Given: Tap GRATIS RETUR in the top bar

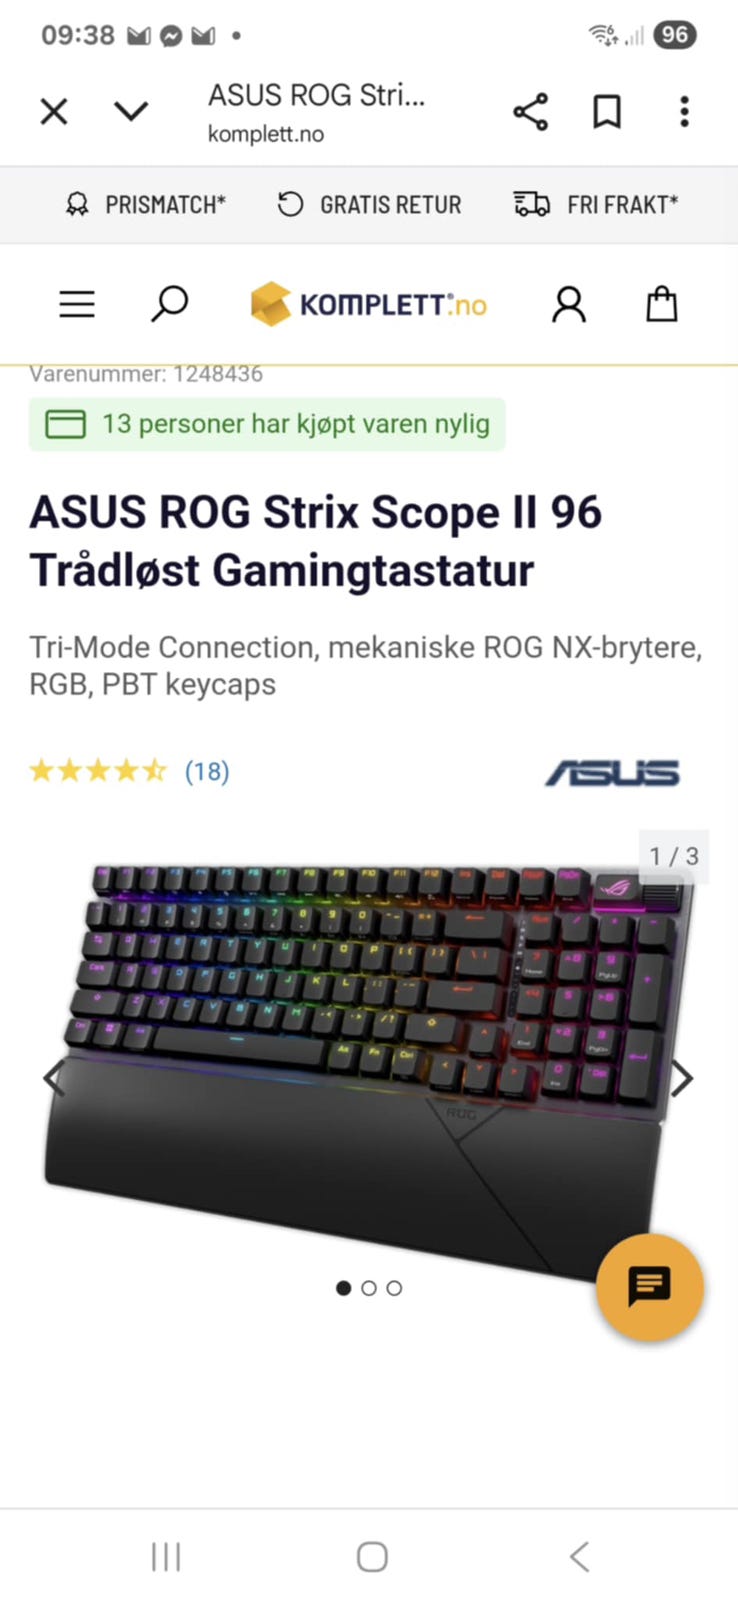Looking at the screenshot, I should (369, 205).
